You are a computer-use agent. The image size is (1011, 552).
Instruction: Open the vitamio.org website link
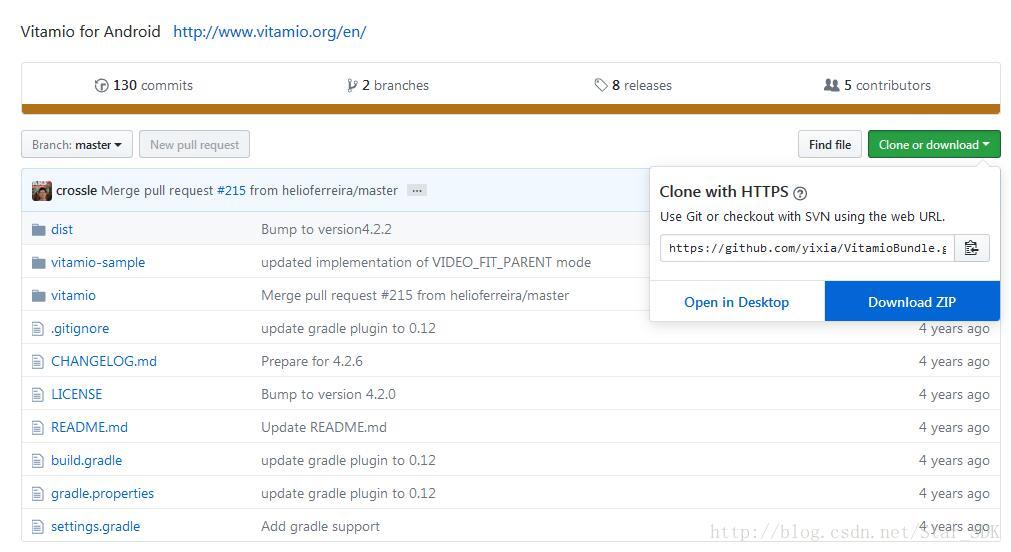270,32
